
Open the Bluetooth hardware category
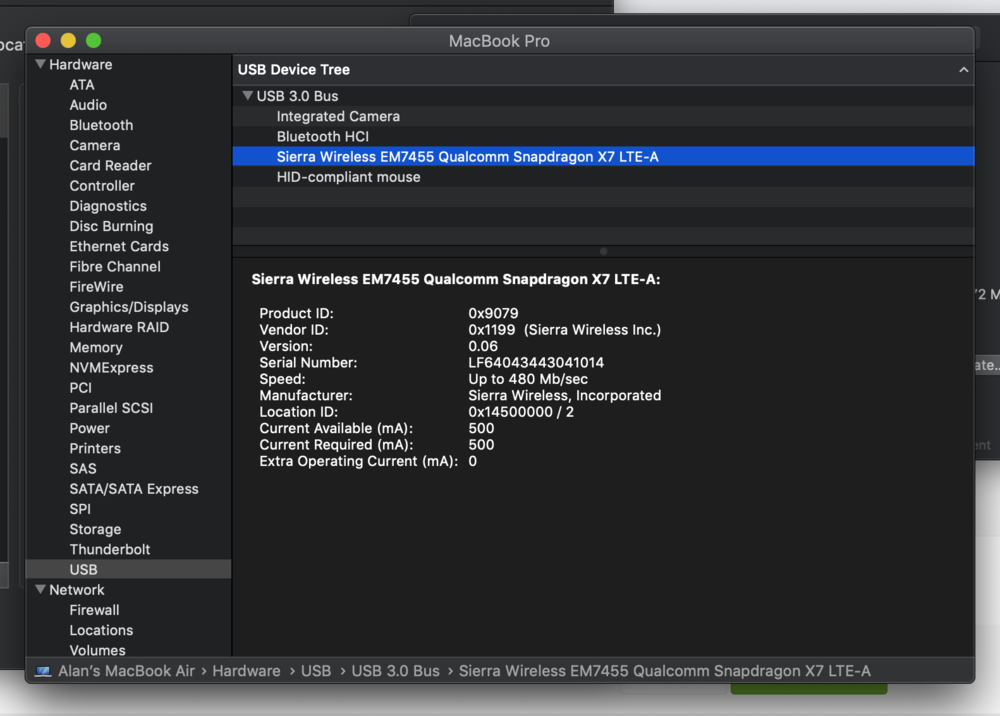101,125
